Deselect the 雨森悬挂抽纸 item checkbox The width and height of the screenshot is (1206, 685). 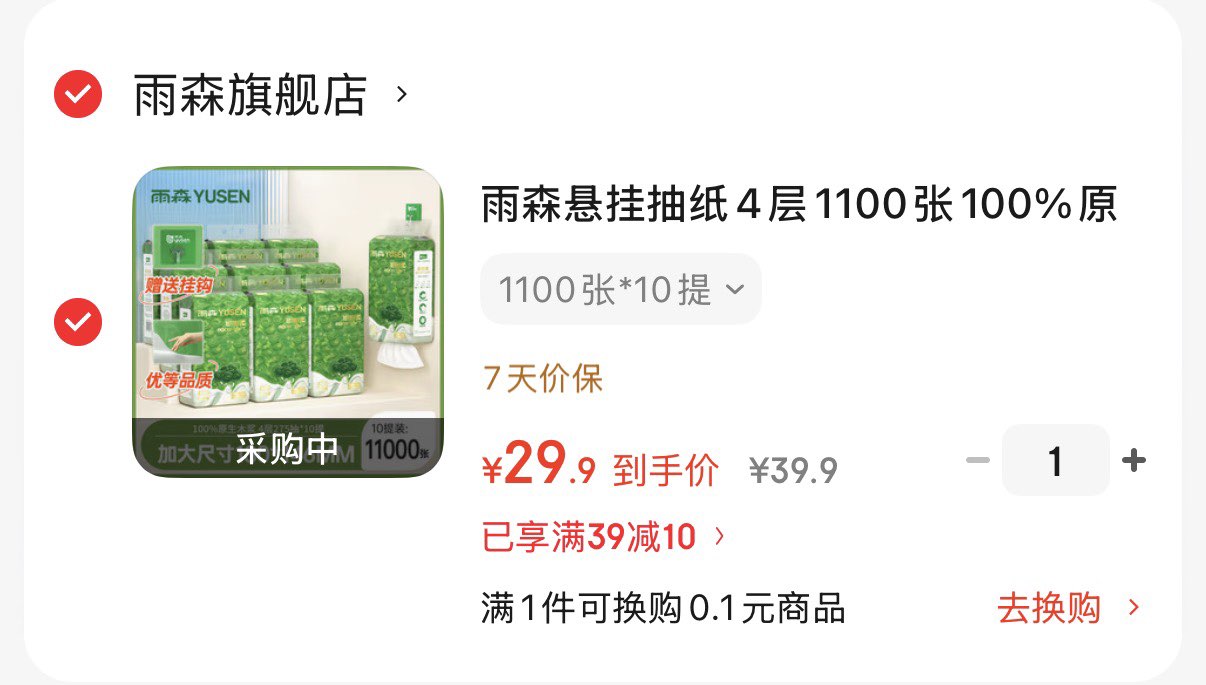click(78, 322)
